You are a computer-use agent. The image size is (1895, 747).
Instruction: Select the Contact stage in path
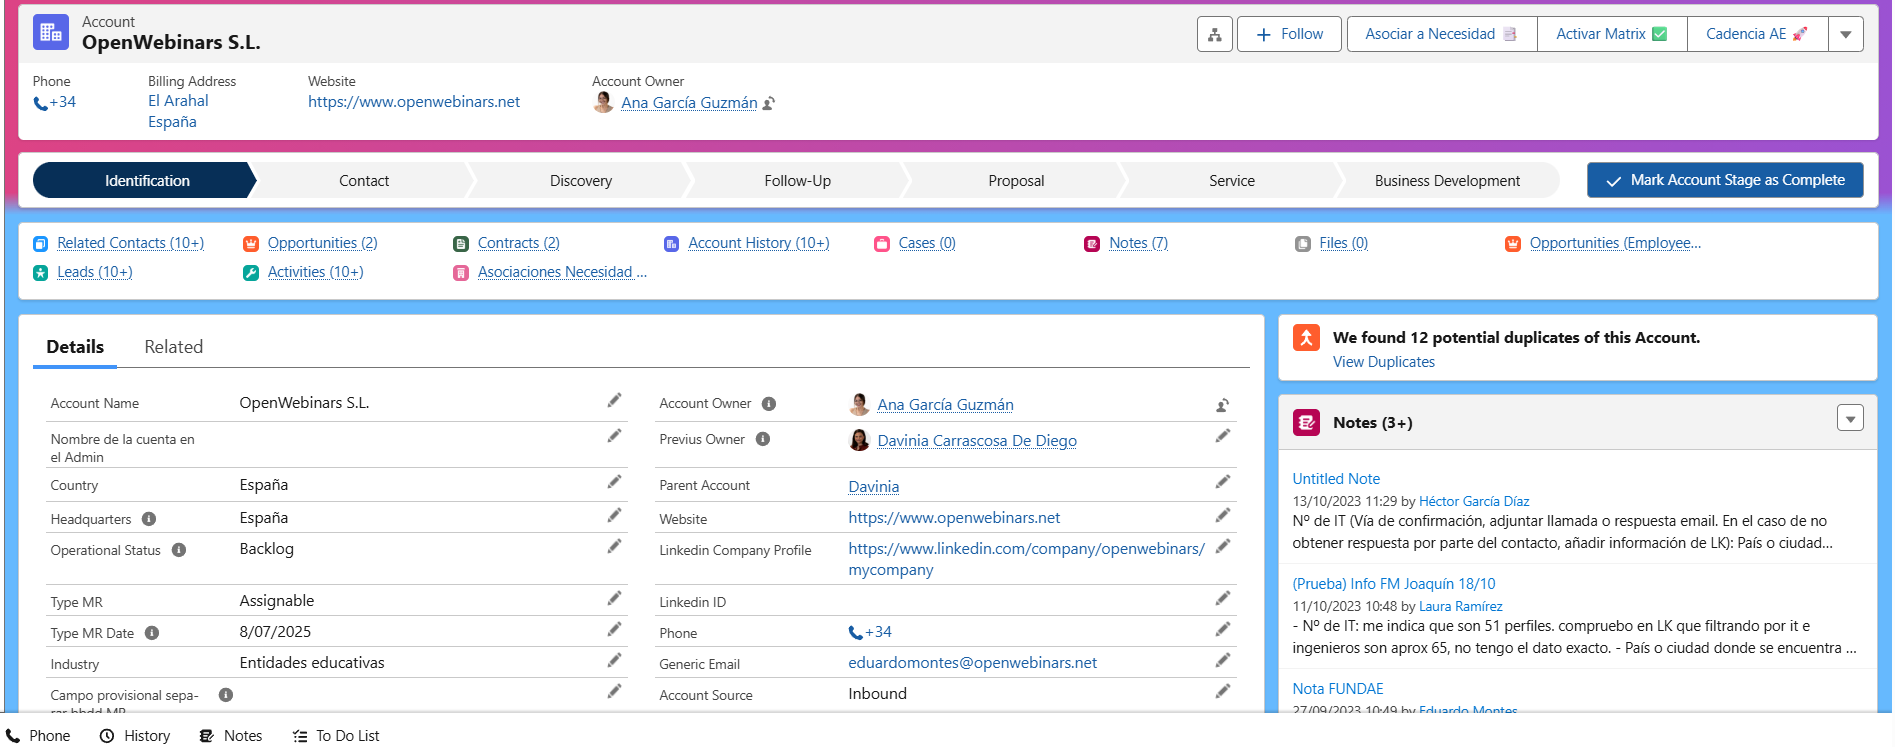click(364, 181)
